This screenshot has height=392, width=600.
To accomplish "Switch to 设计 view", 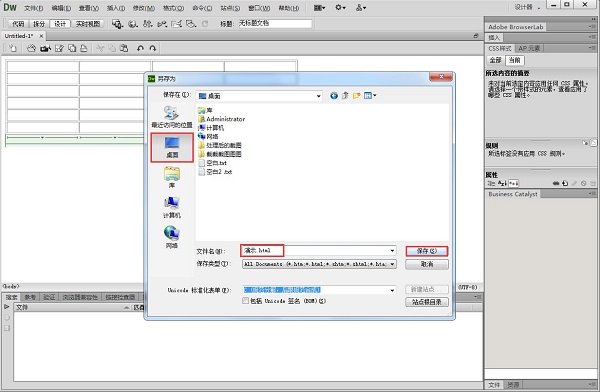I will point(60,24).
